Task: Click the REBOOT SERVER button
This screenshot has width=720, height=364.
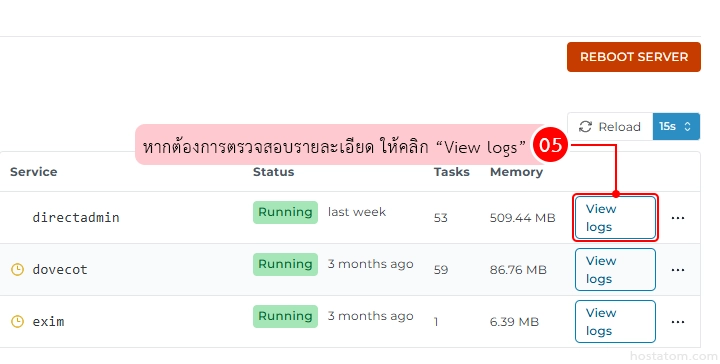Action: [x=634, y=57]
